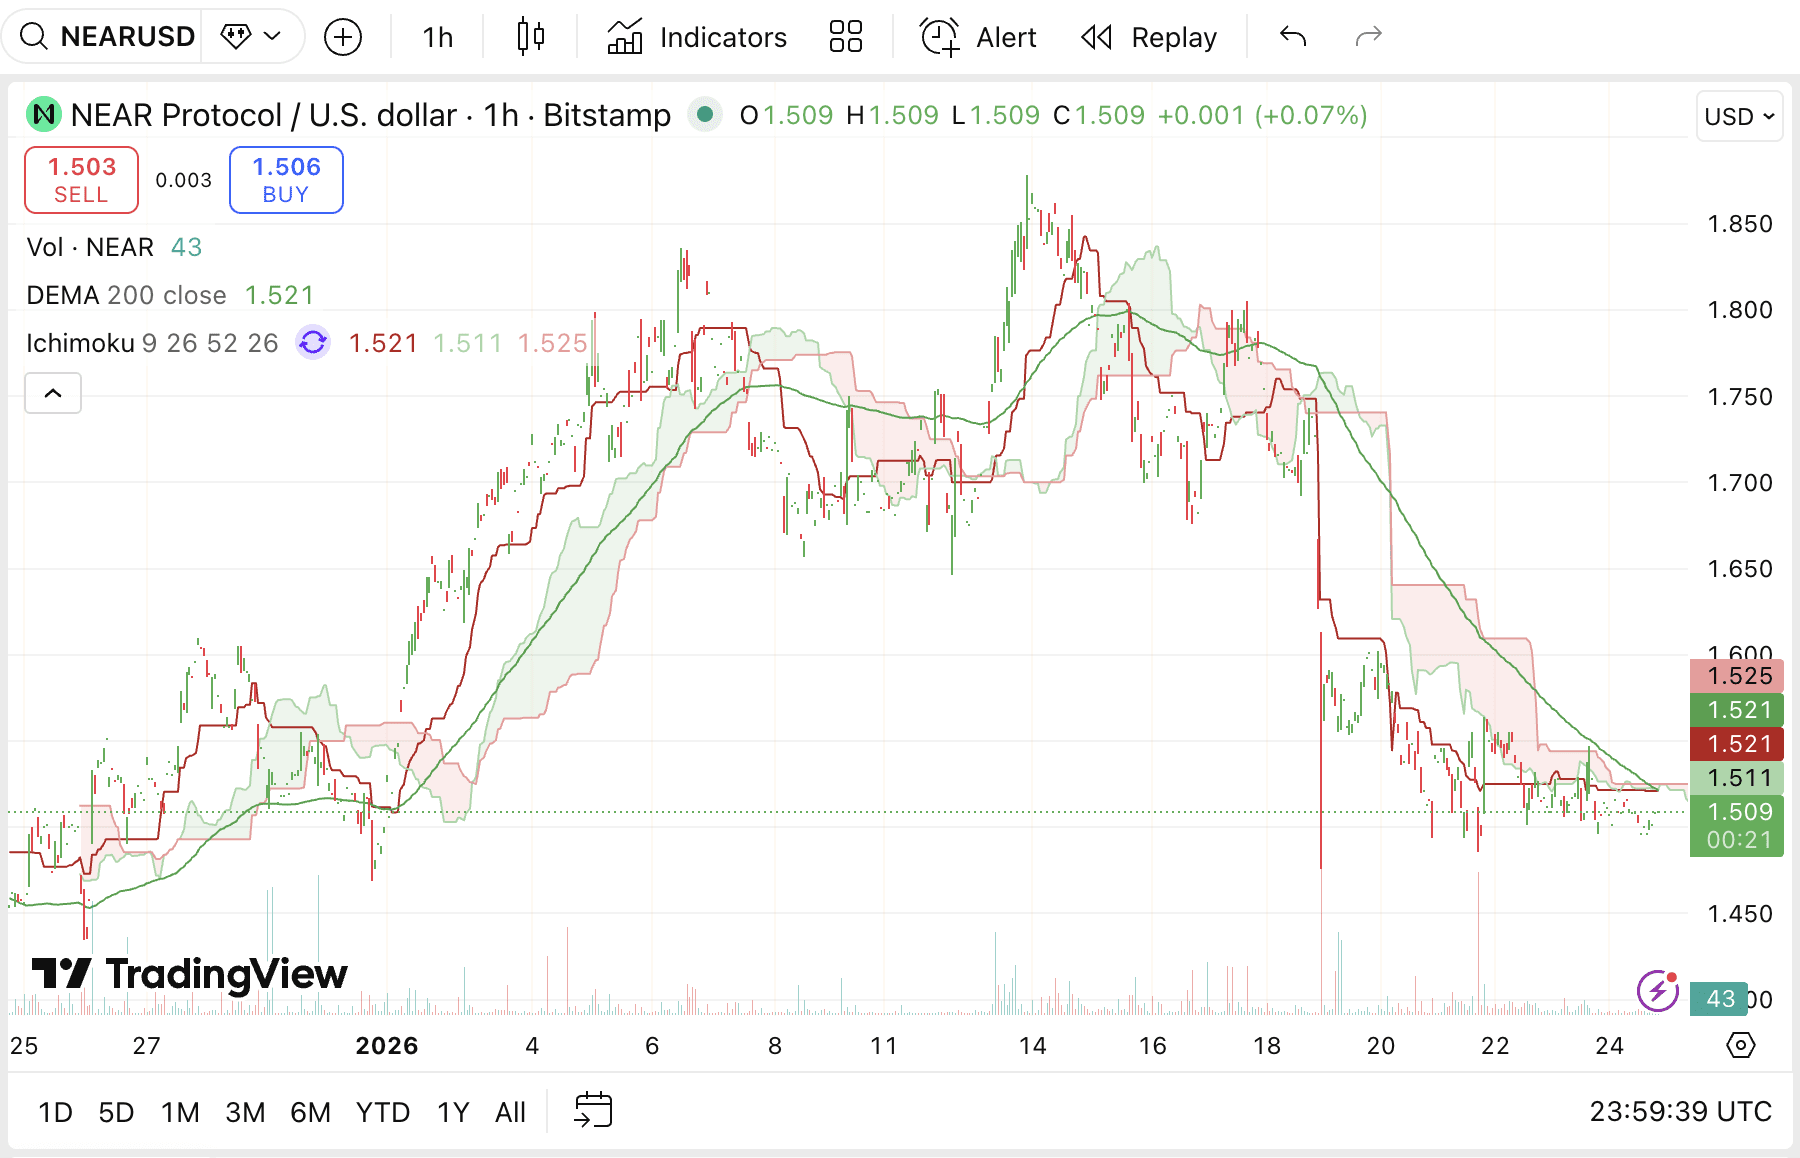Screen dimensions: 1800x1158
Task: Click the purple lightning bolt icon
Action: pyautogui.click(x=1657, y=991)
